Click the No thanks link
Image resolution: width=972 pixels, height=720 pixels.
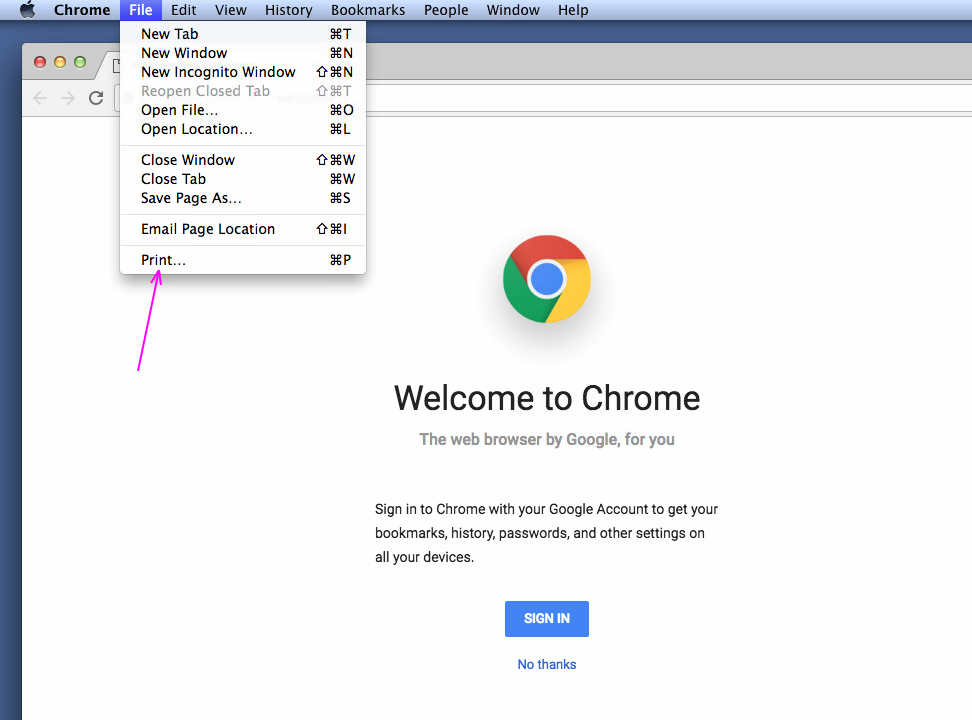coord(546,664)
